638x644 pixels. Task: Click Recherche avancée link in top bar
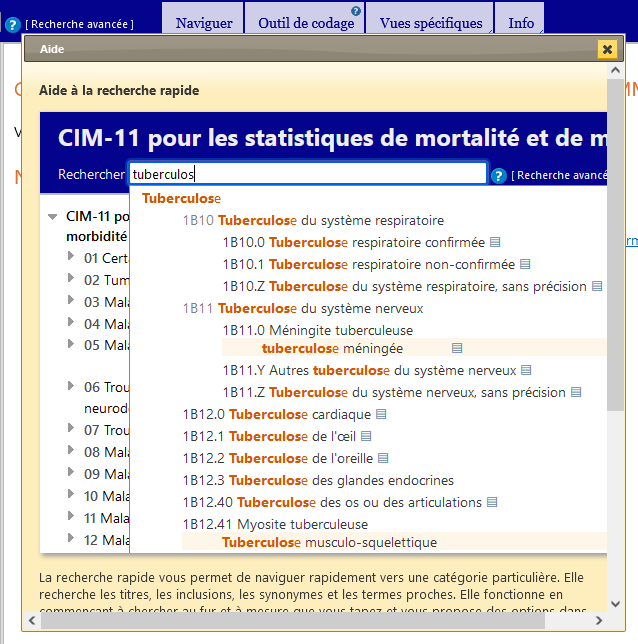tap(80, 24)
